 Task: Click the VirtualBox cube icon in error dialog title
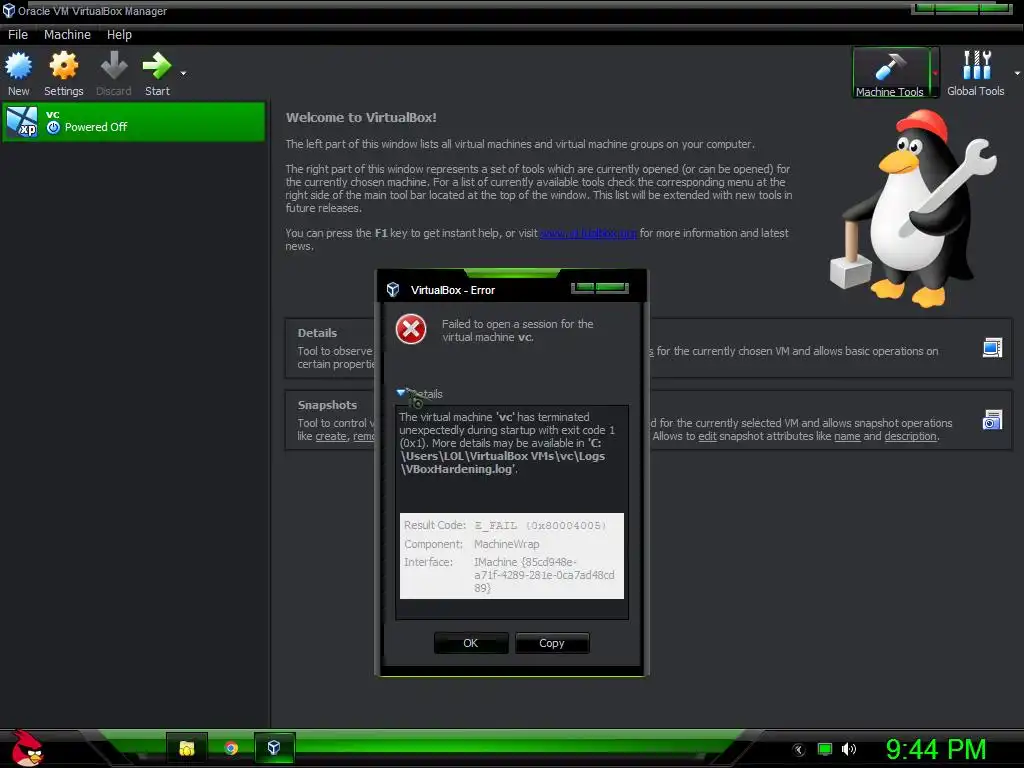(x=392, y=289)
